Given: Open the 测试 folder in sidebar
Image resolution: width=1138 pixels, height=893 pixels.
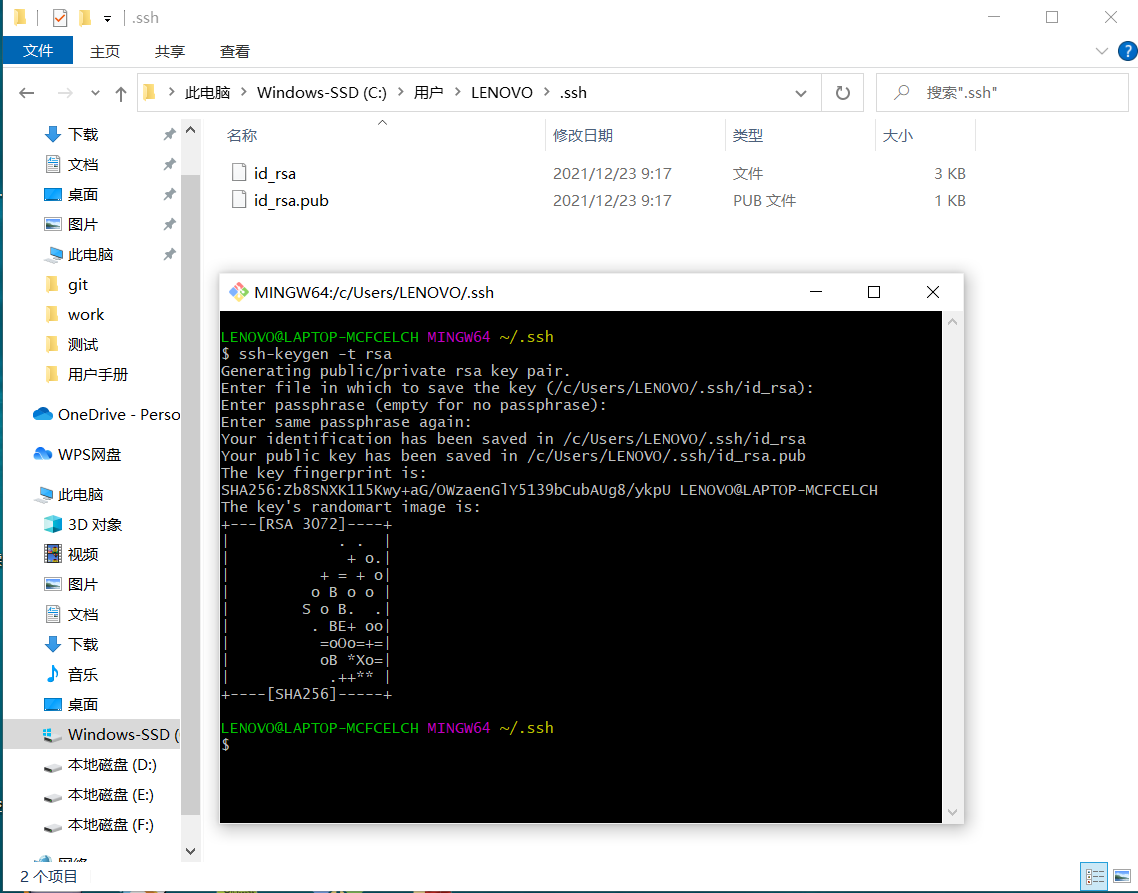Looking at the screenshot, I should pyautogui.click(x=83, y=344).
